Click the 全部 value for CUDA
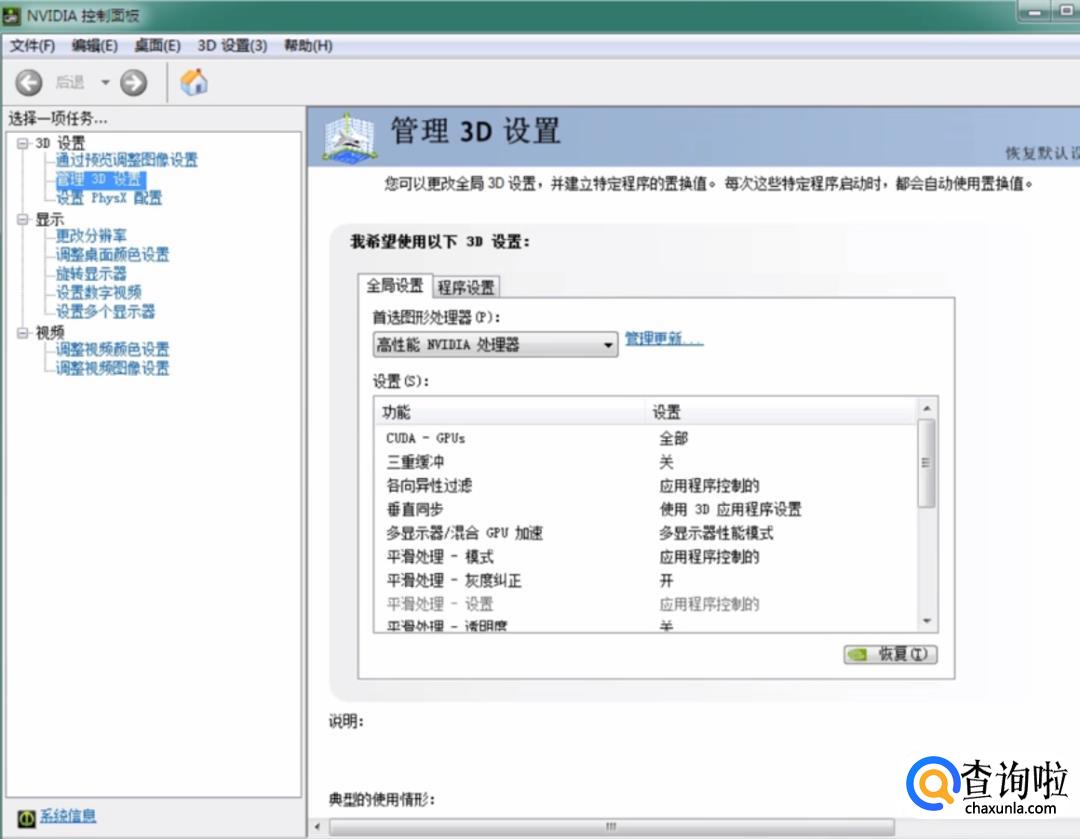The width and height of the screenshot is (1080, 839). click(674, 439)
